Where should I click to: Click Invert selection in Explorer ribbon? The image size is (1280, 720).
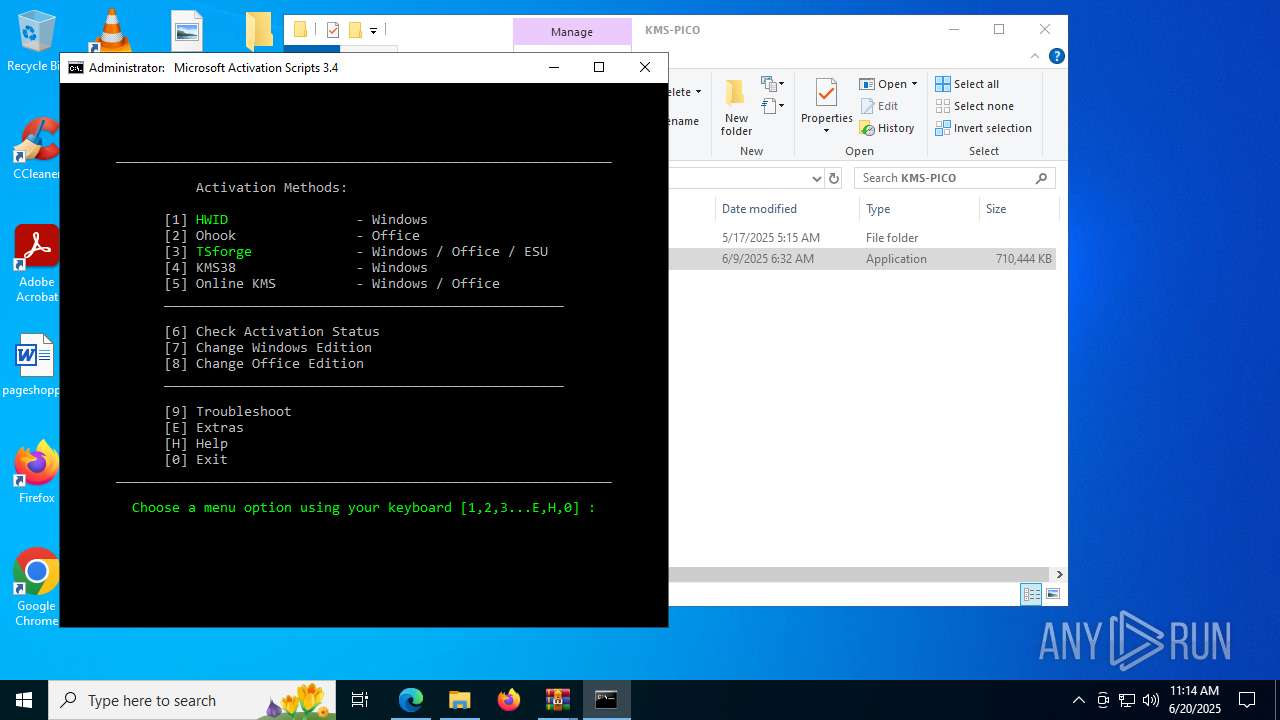click(x=984, y=128)
